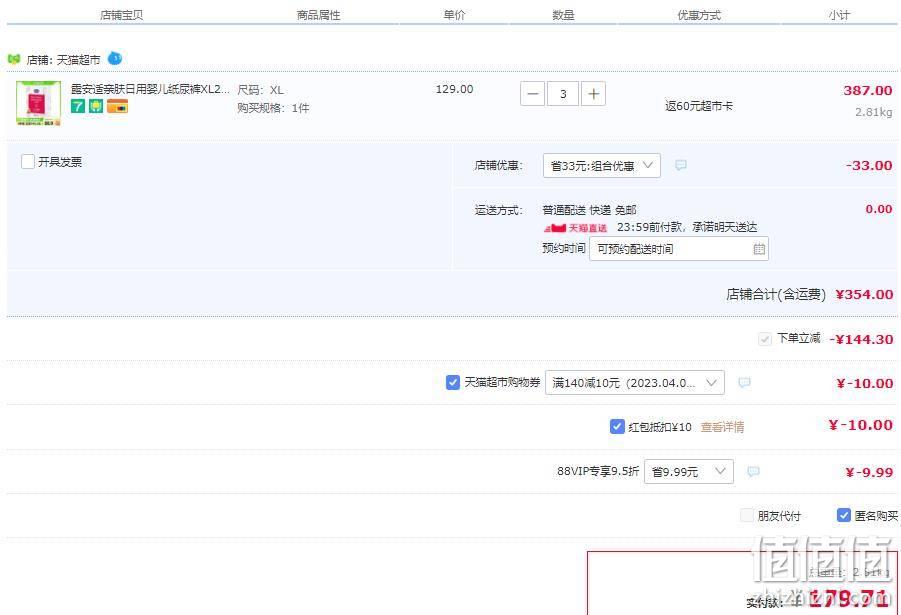Click the 可预约配送时间 field

[679, 249]
